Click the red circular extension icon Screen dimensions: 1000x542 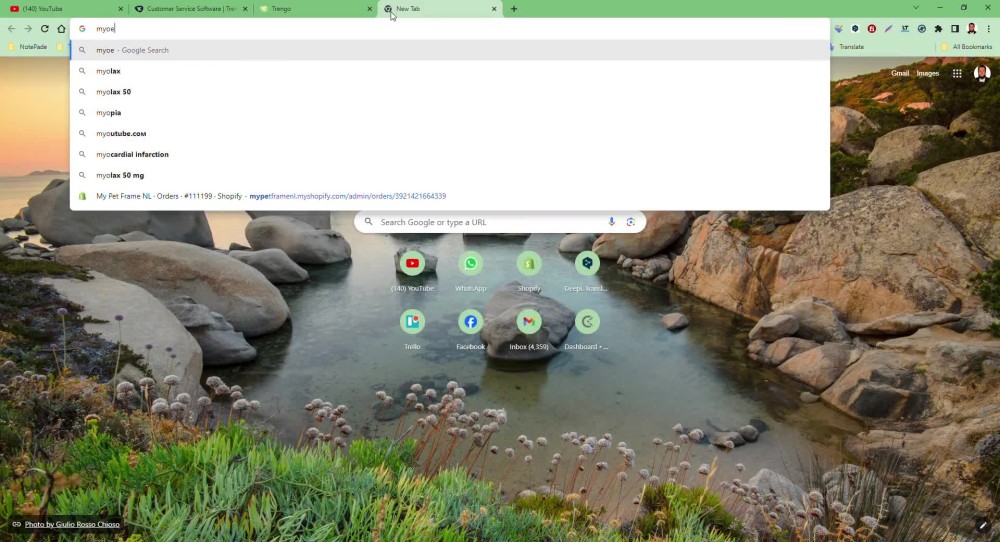point(872,29)
